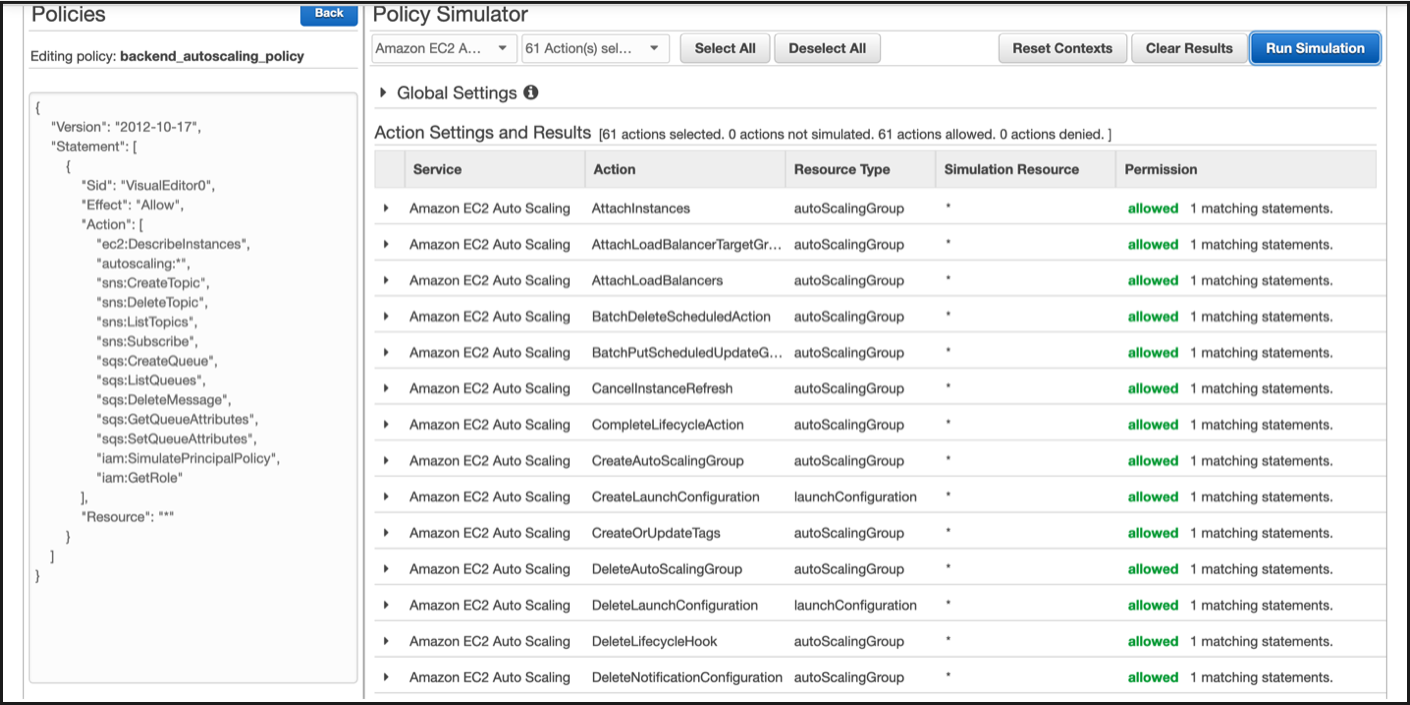Expand the CreateAutoScalingGroup row
1410x705 pixels.
tap(386, 461)
